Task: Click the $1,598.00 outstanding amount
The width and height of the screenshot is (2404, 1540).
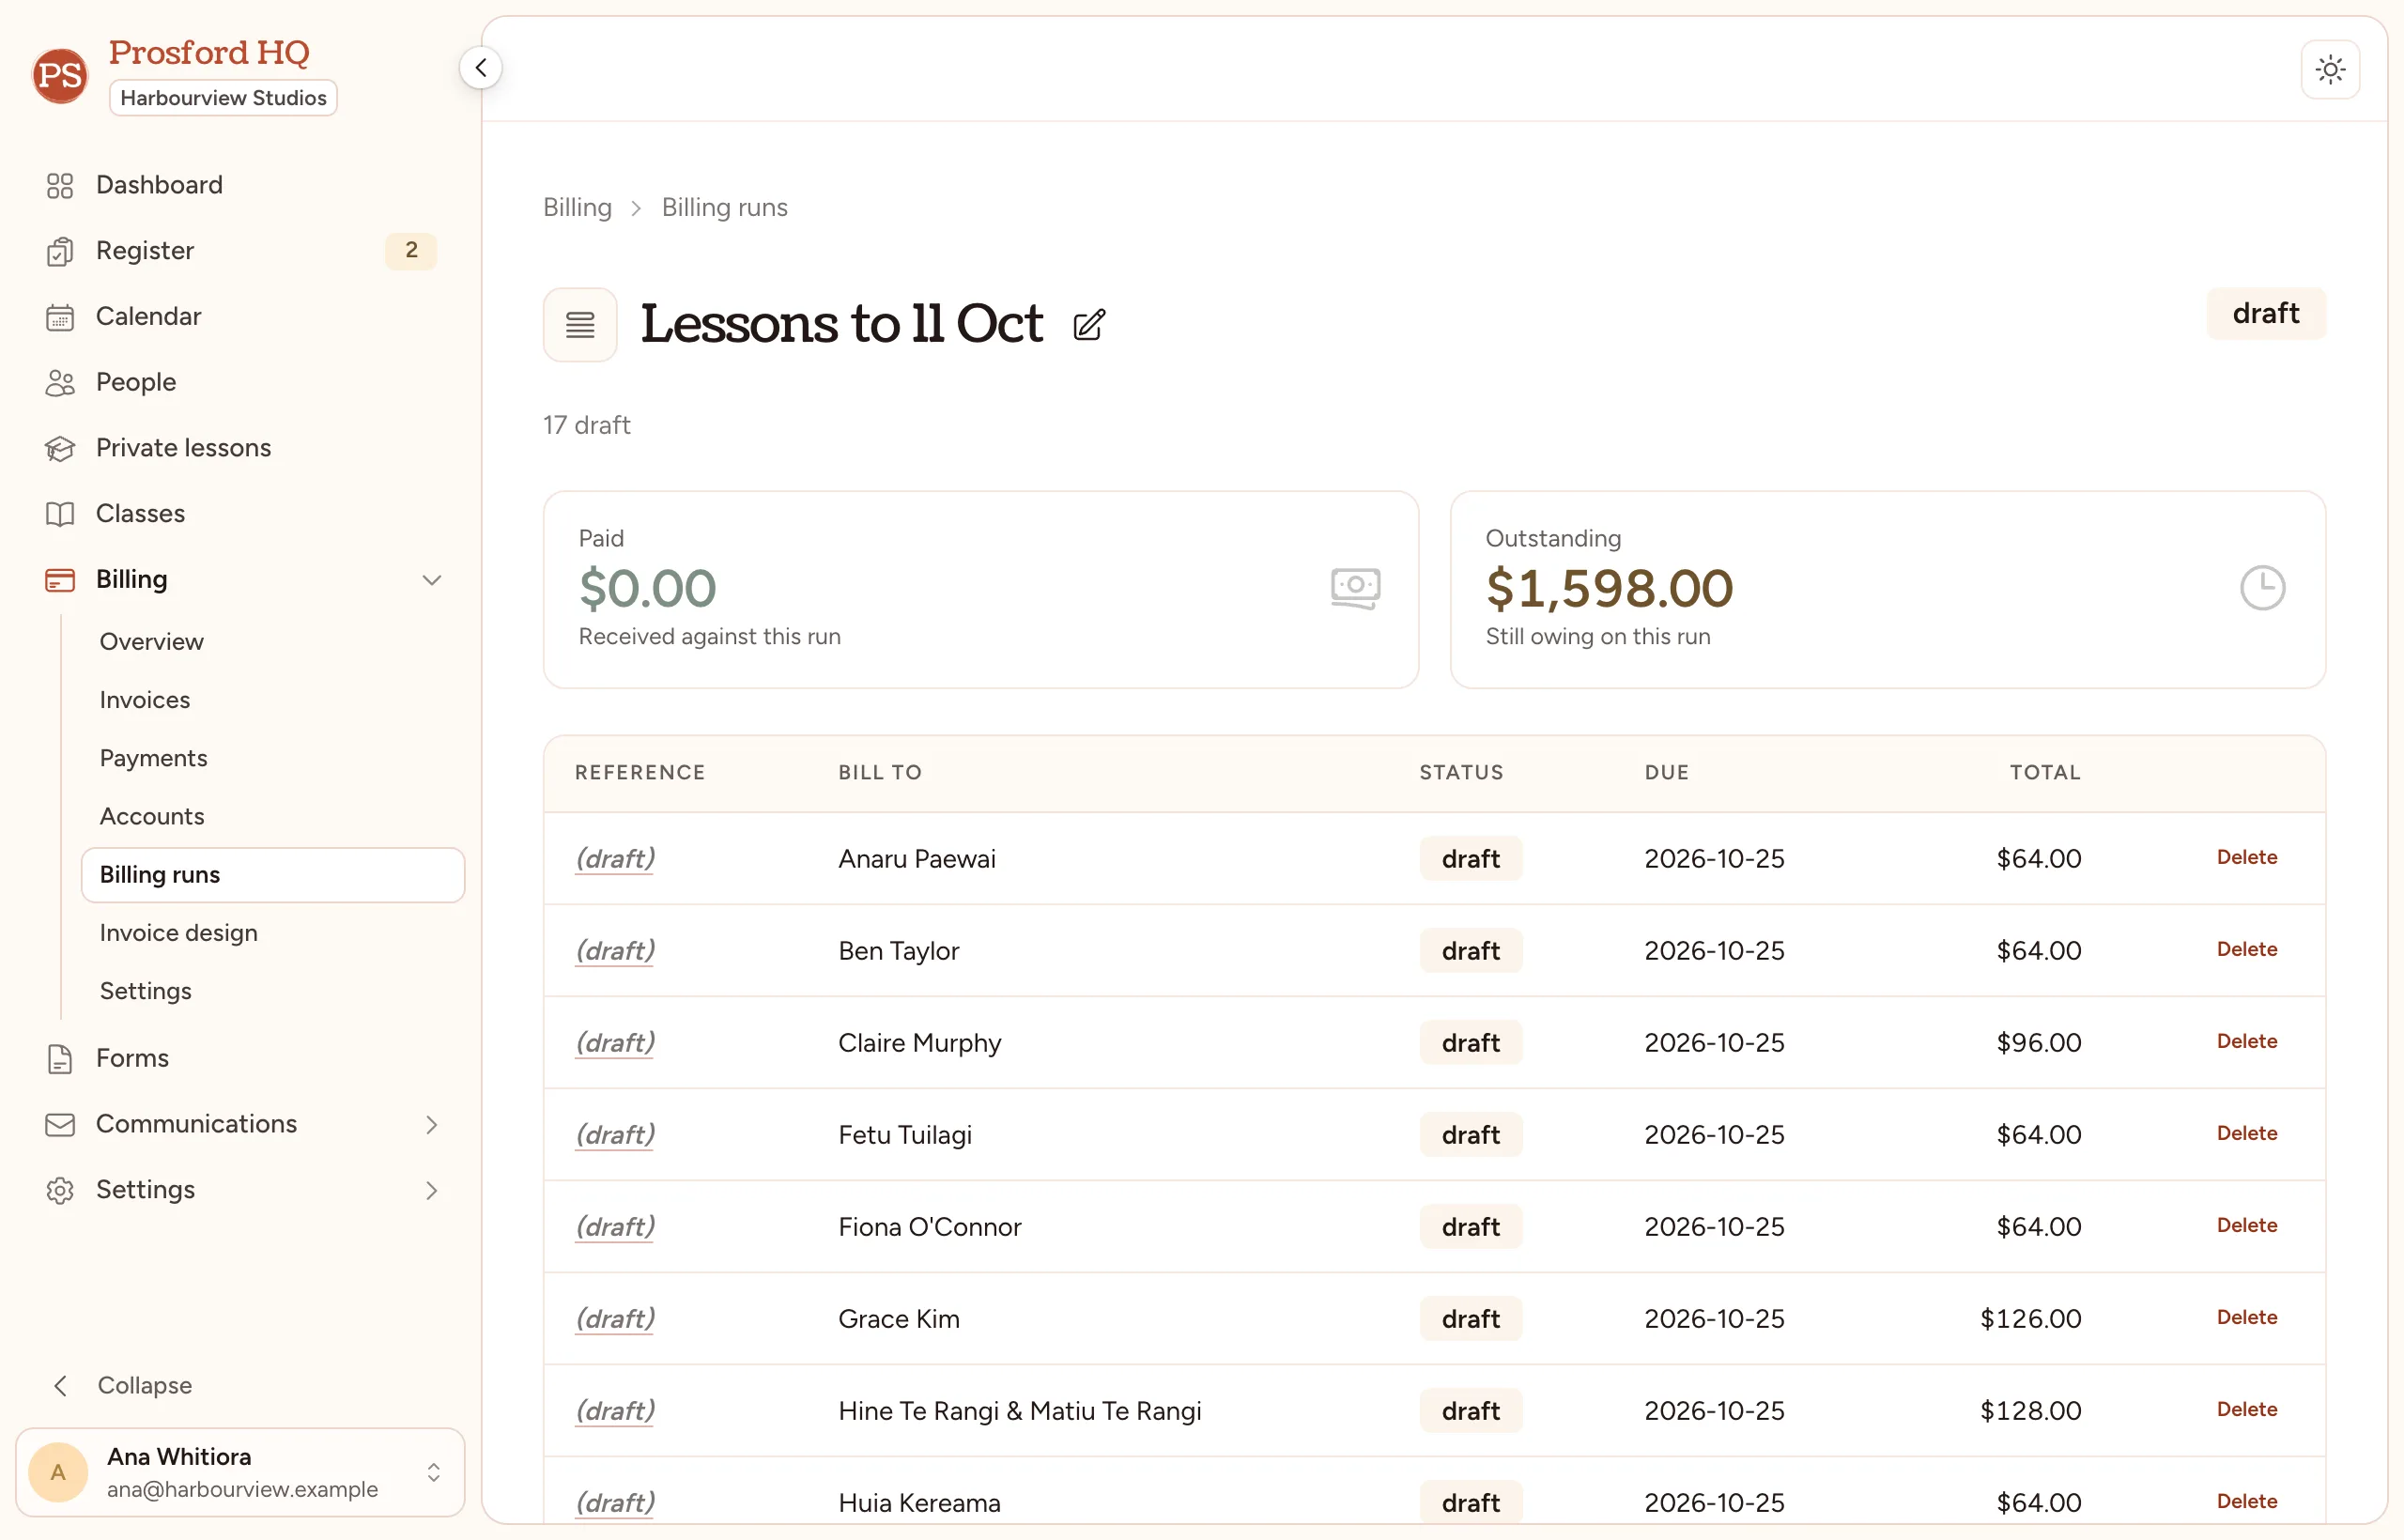Action: (1609, 588)
